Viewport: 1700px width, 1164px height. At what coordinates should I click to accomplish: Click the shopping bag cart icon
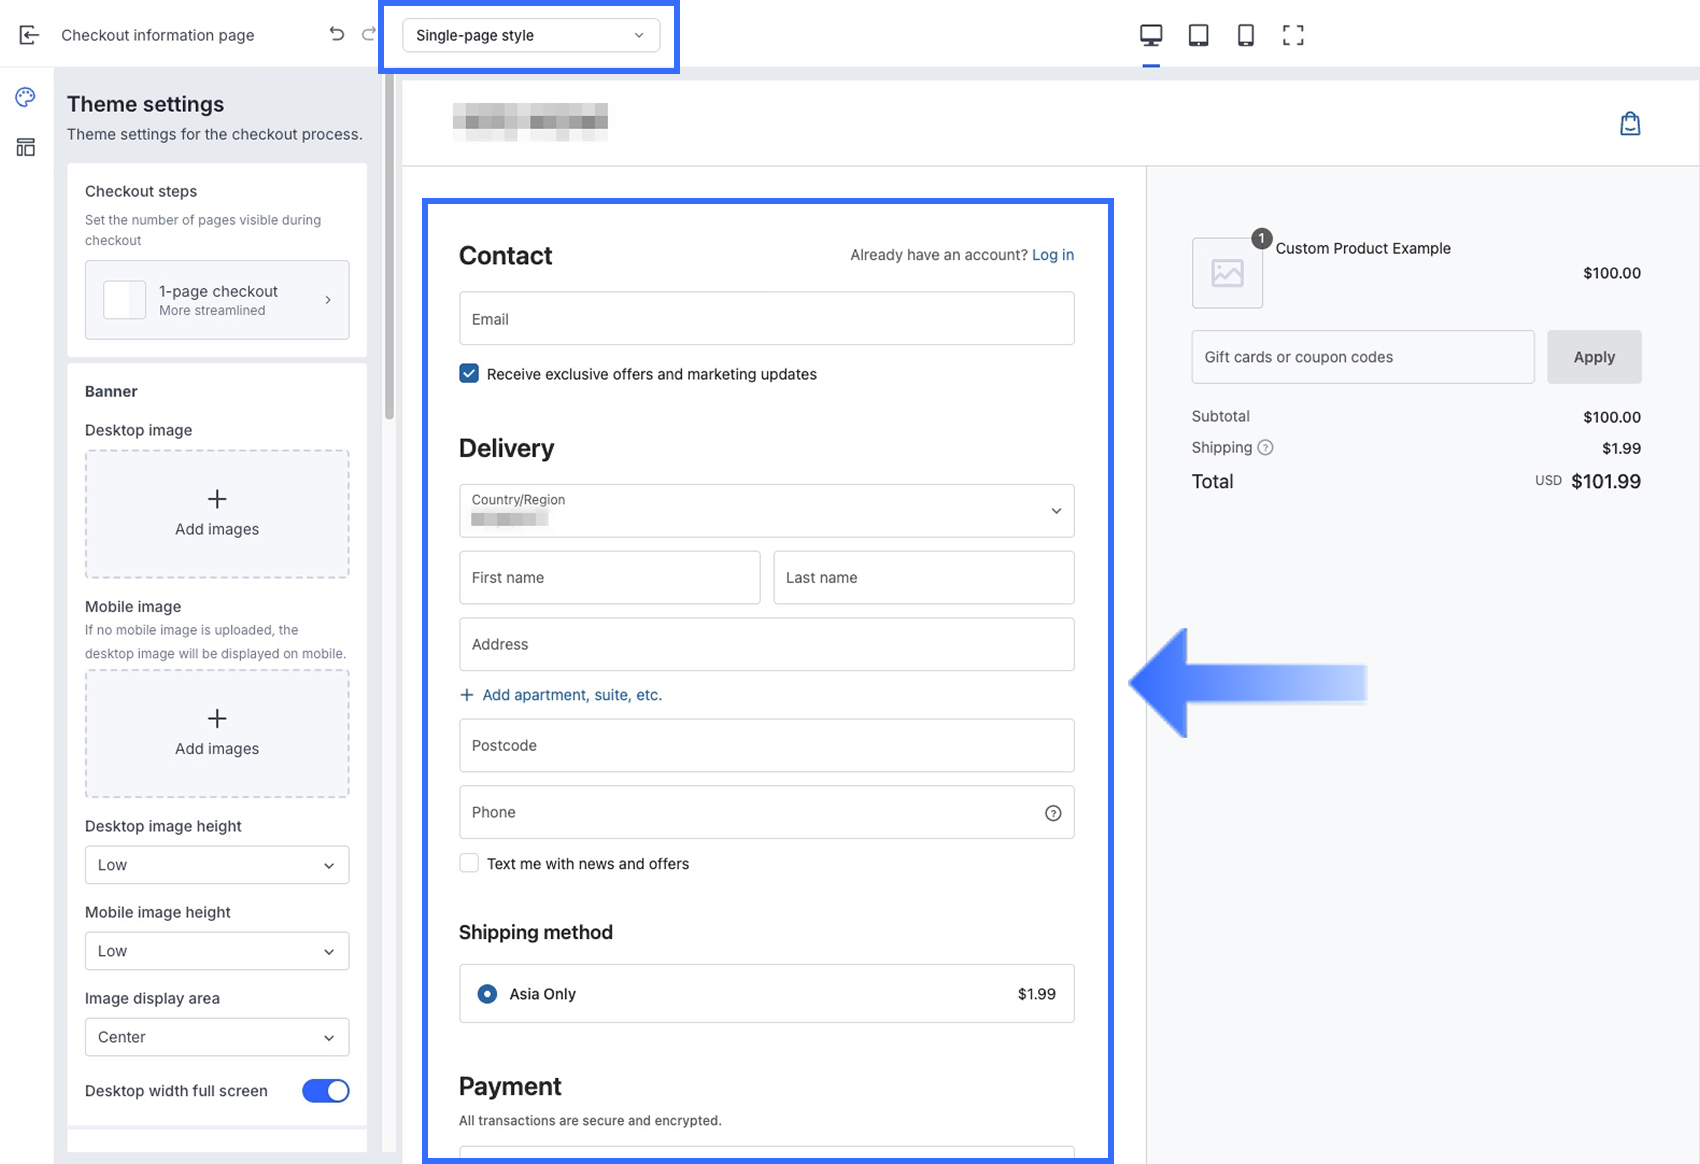pyautogui.click(x=1630, y=123)
